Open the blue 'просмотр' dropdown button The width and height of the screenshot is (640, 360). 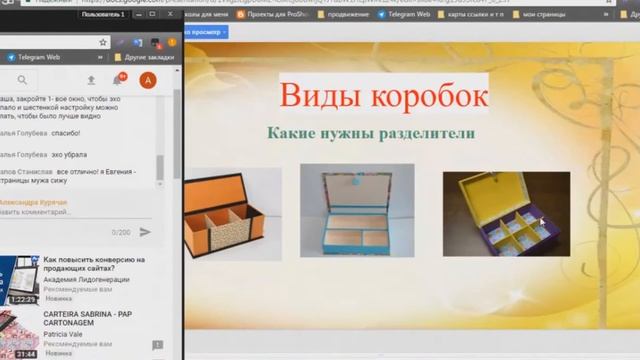(206, 32)
